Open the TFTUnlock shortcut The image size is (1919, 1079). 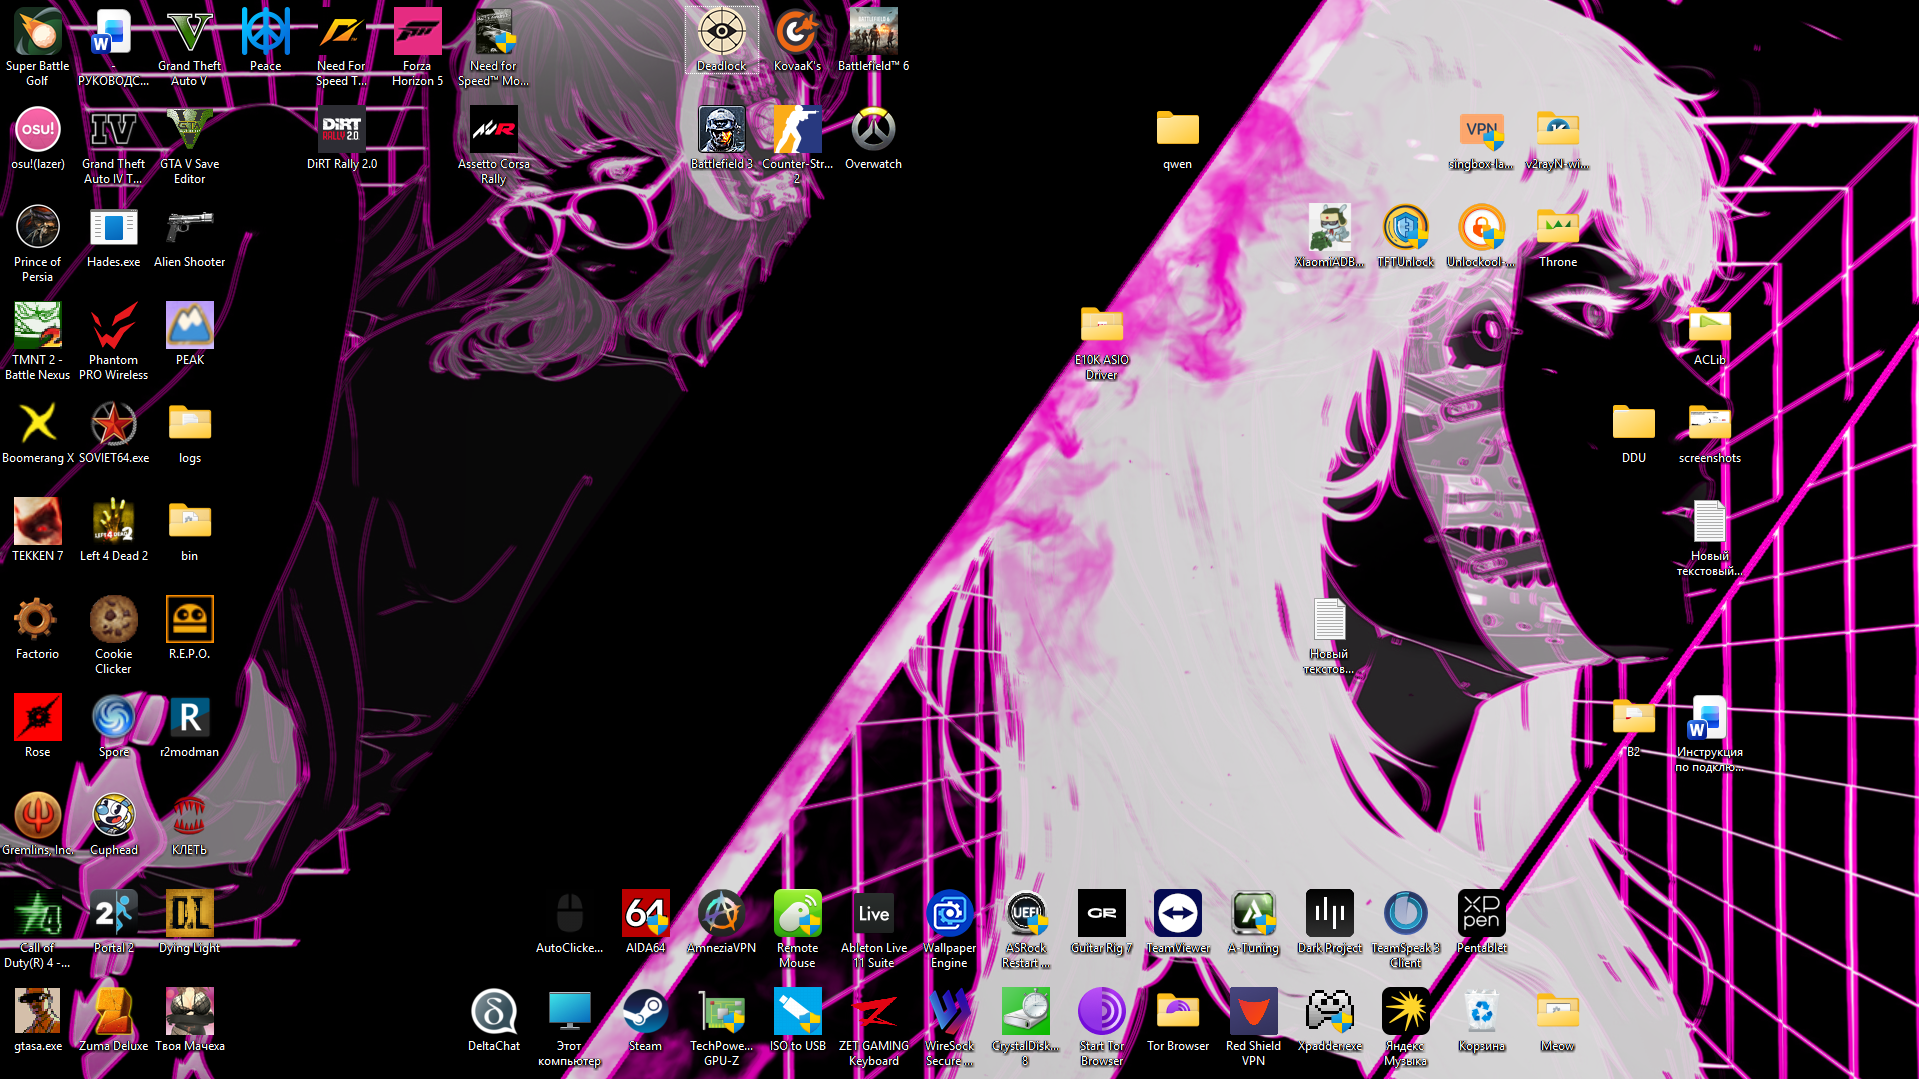(1406, 236)
